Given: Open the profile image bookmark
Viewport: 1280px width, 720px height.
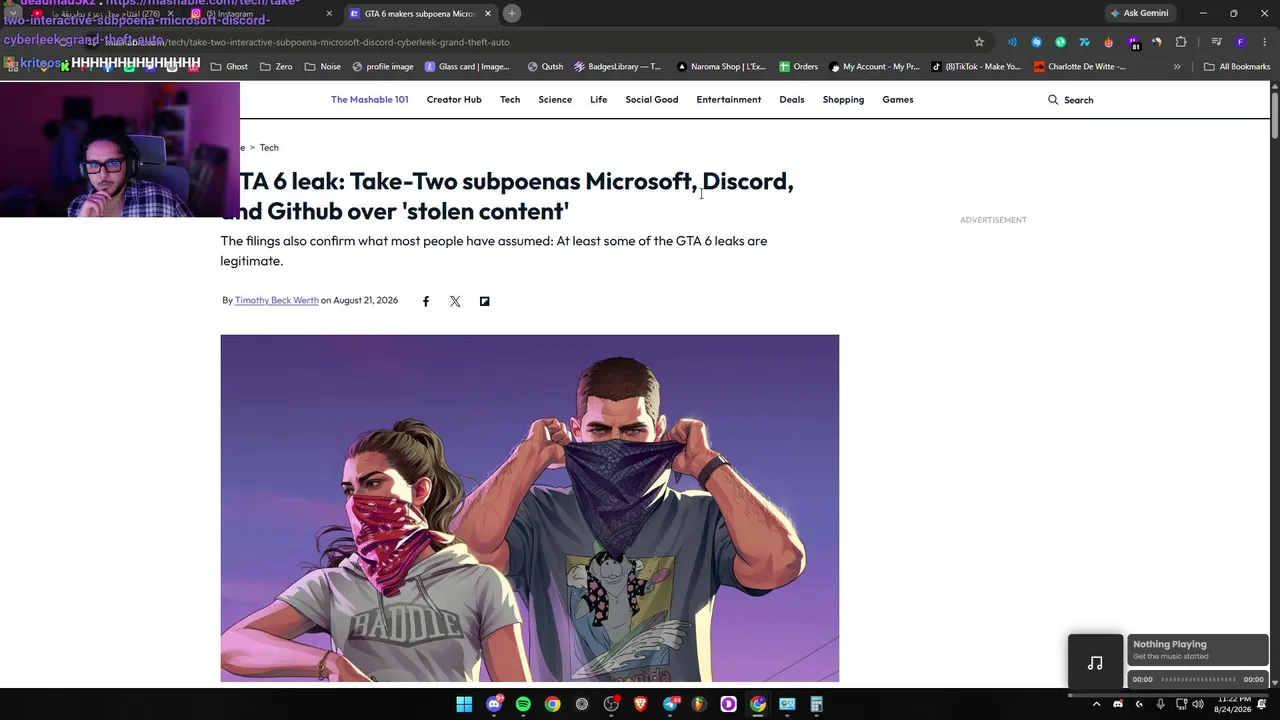Looking at the screenshot, I should point(382,67).
